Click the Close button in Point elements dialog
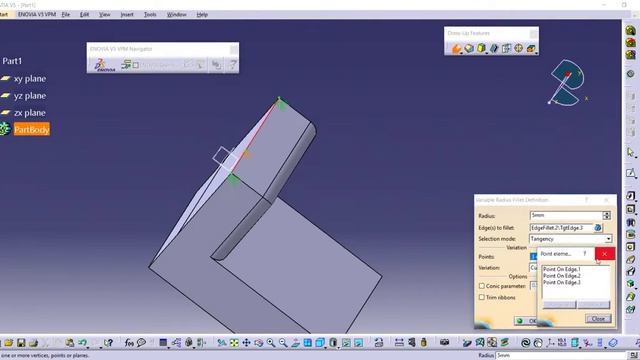The width and height of the screenshot is (640, 360). coord(598,319)
